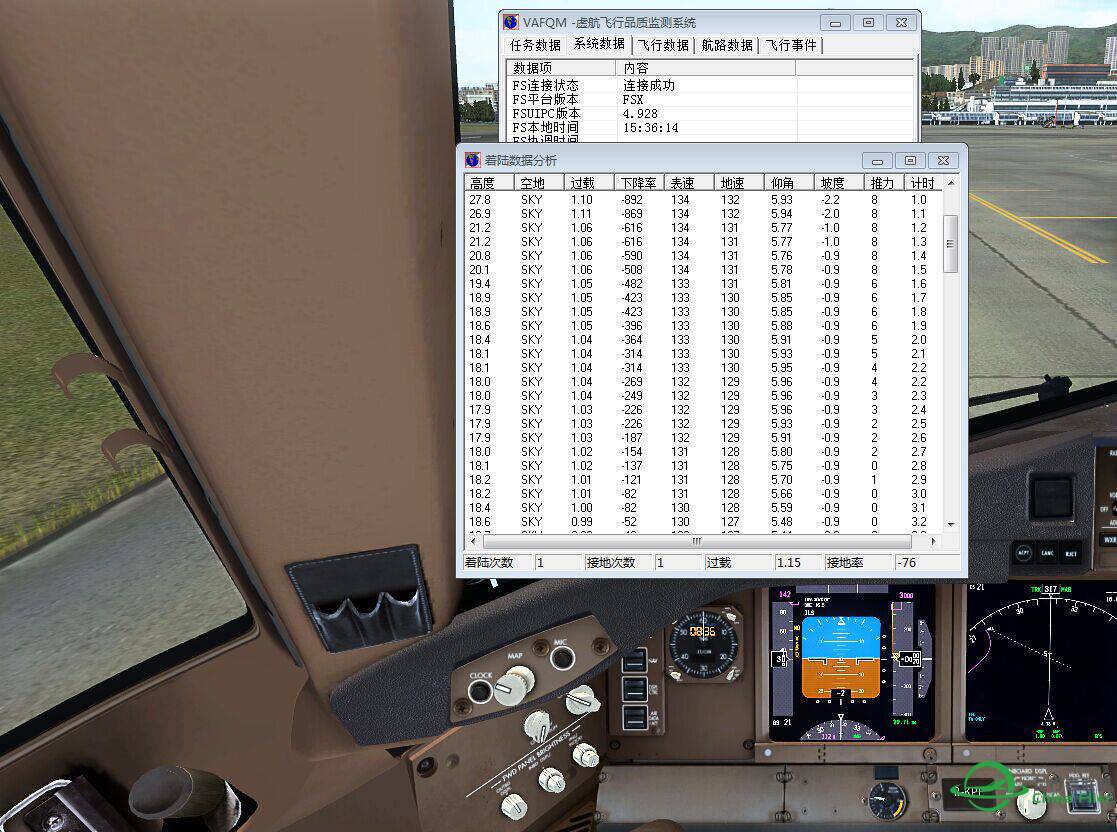Click the 过载 column header
Image resolution: width=1117 pixels, height=832 pixels.
(x=582, y=182)
